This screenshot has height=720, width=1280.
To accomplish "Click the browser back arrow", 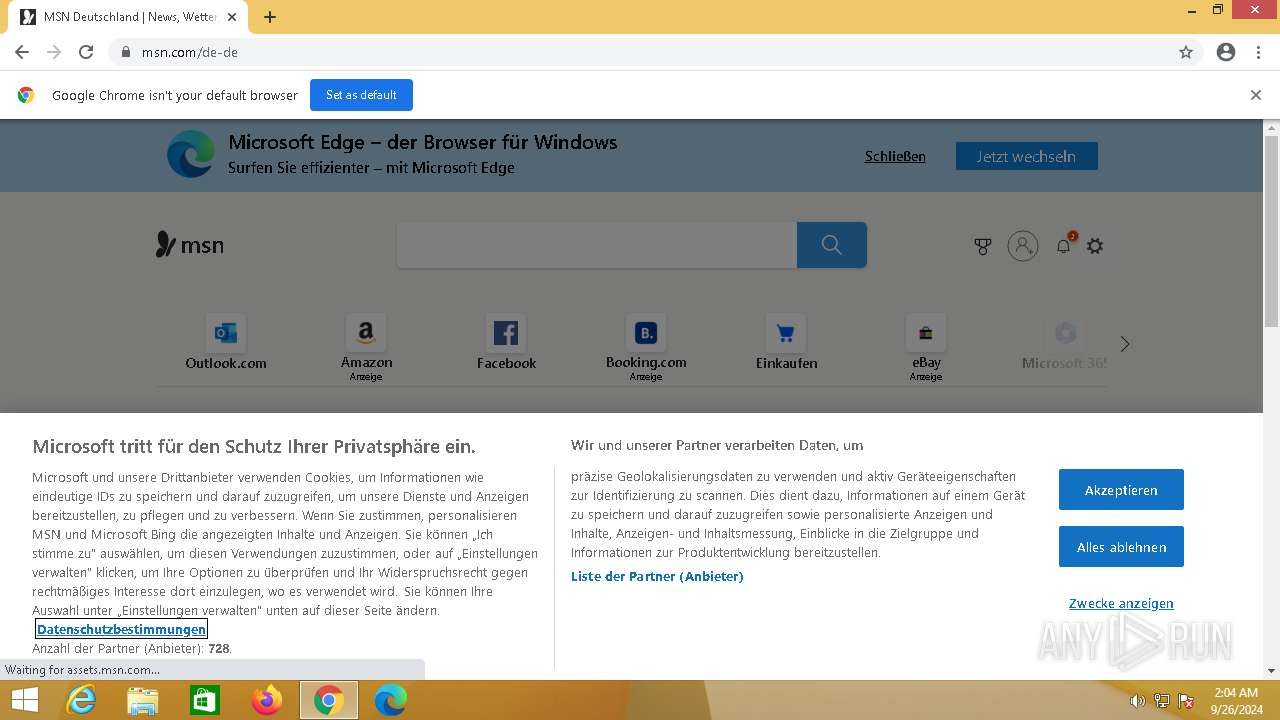I will 22,52.
